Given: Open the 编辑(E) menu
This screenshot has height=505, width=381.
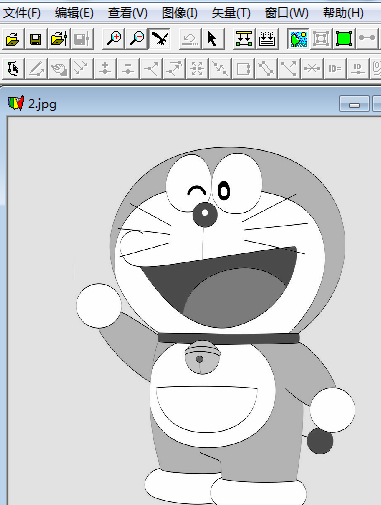Looking at the screenshot, I should coord(74,13).
